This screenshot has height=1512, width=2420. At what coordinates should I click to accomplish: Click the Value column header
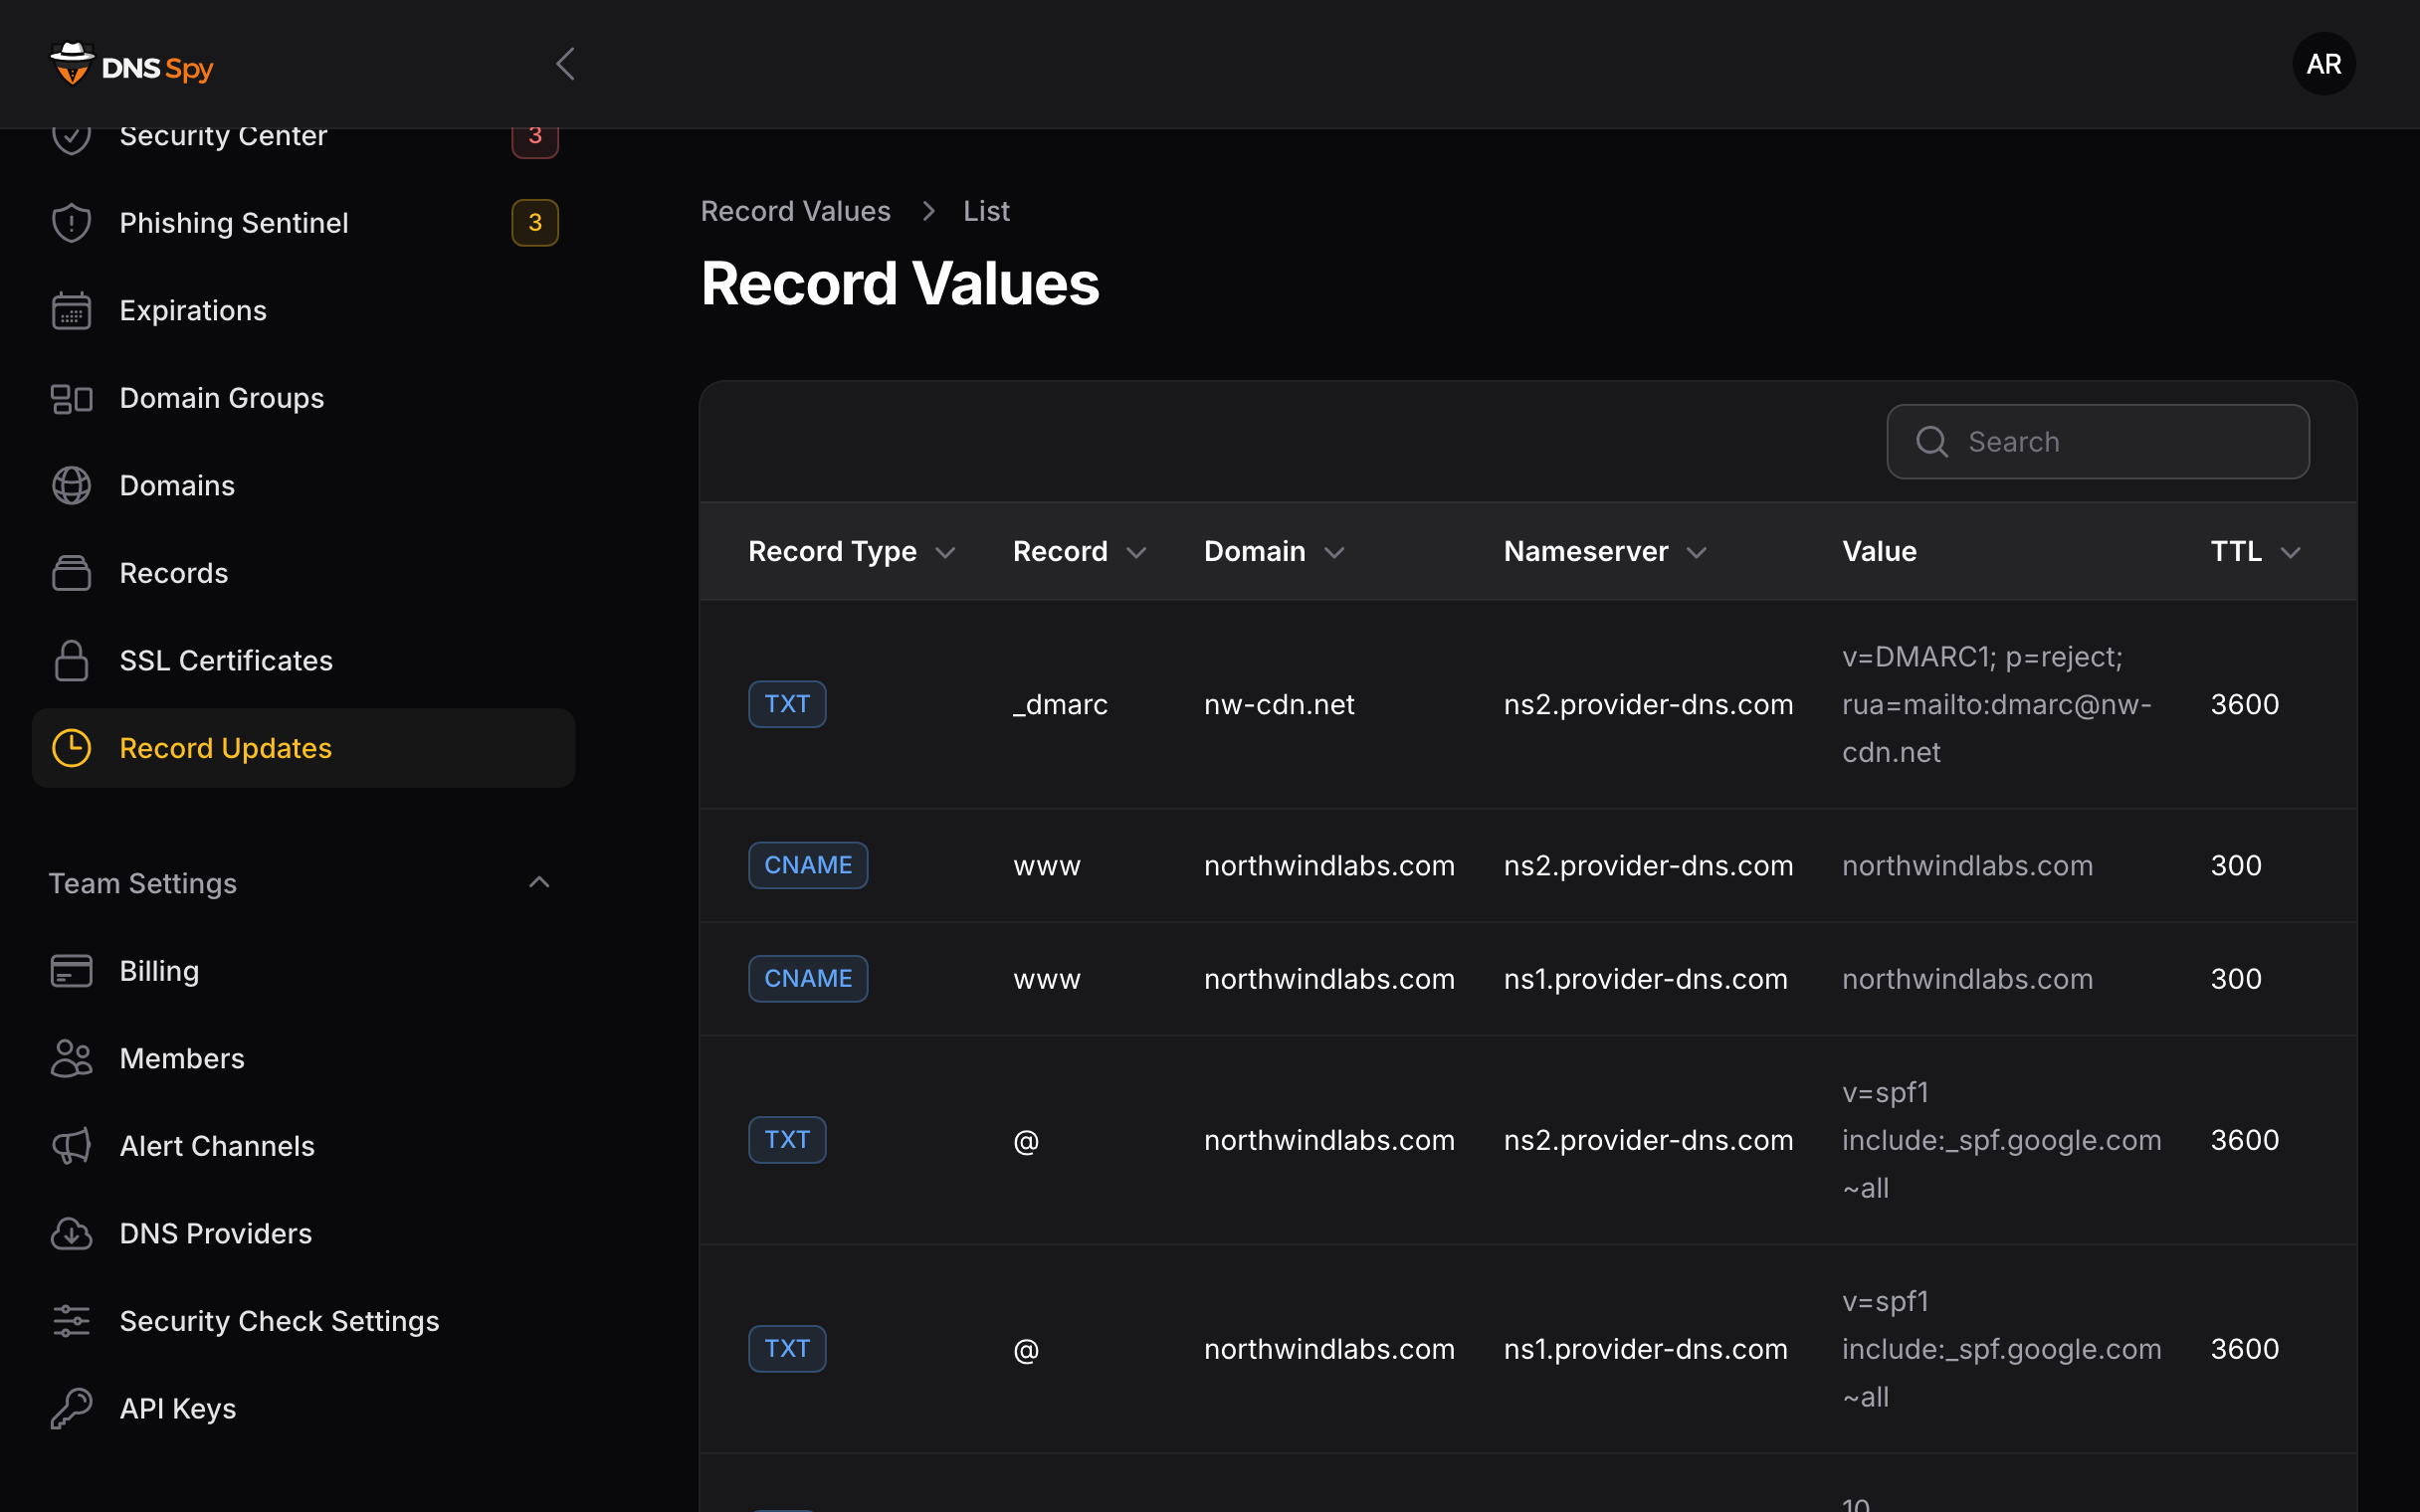click(1879, 551)
